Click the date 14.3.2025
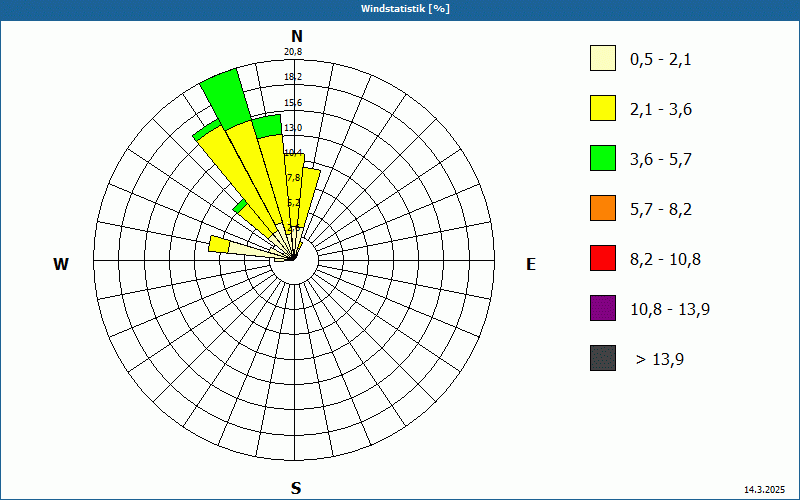The width and height of the screenshot is (800, 500). [x=764, y=490]
